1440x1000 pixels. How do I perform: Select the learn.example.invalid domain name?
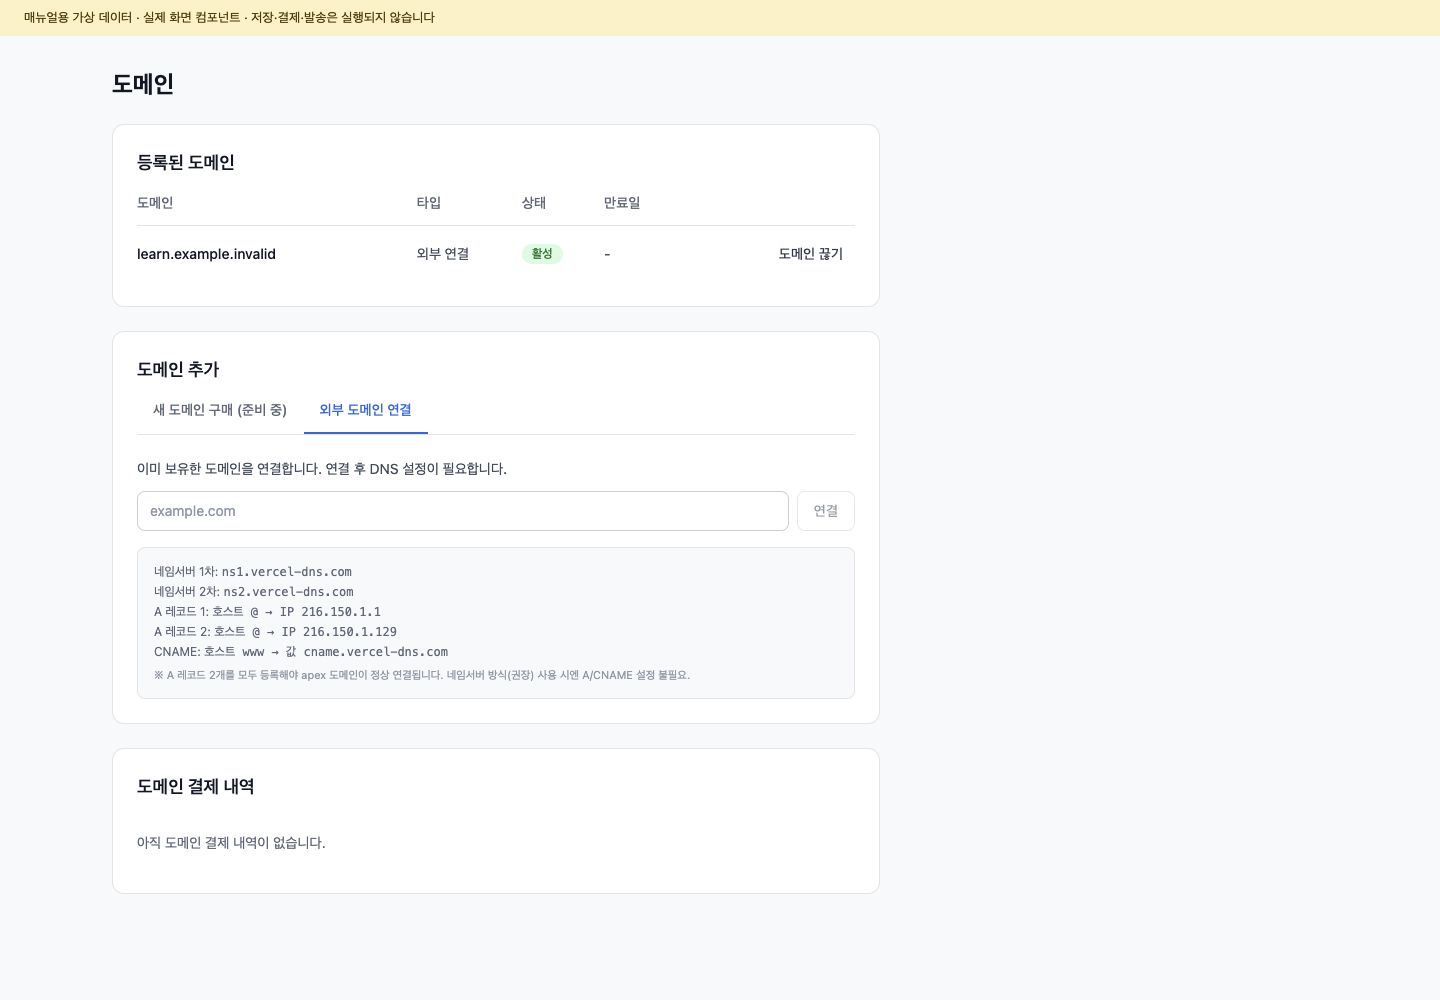(x=206, y=254)
